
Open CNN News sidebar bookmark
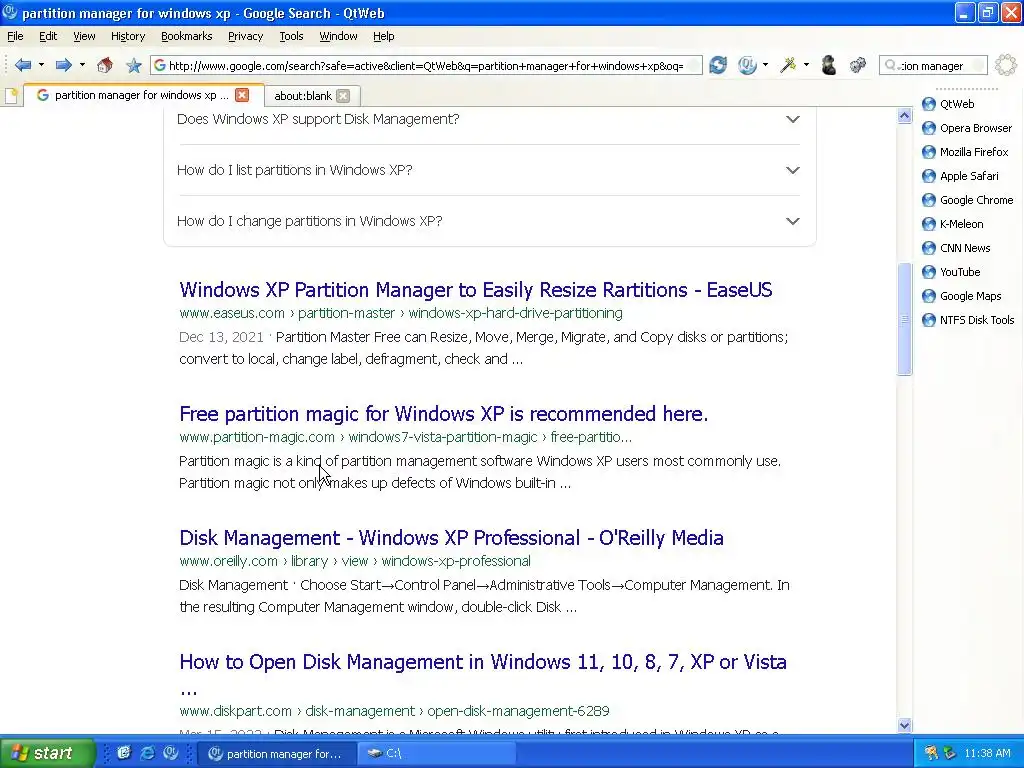956,248
